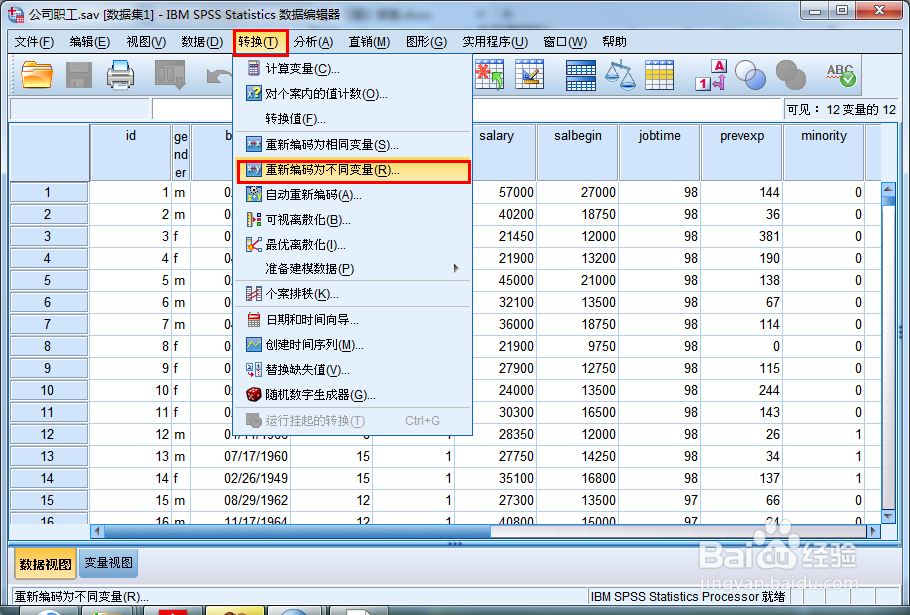The height and width of the screenshot is (615, 910).
Task: Click the recode into same variables icon
Action: coord(254,144)
